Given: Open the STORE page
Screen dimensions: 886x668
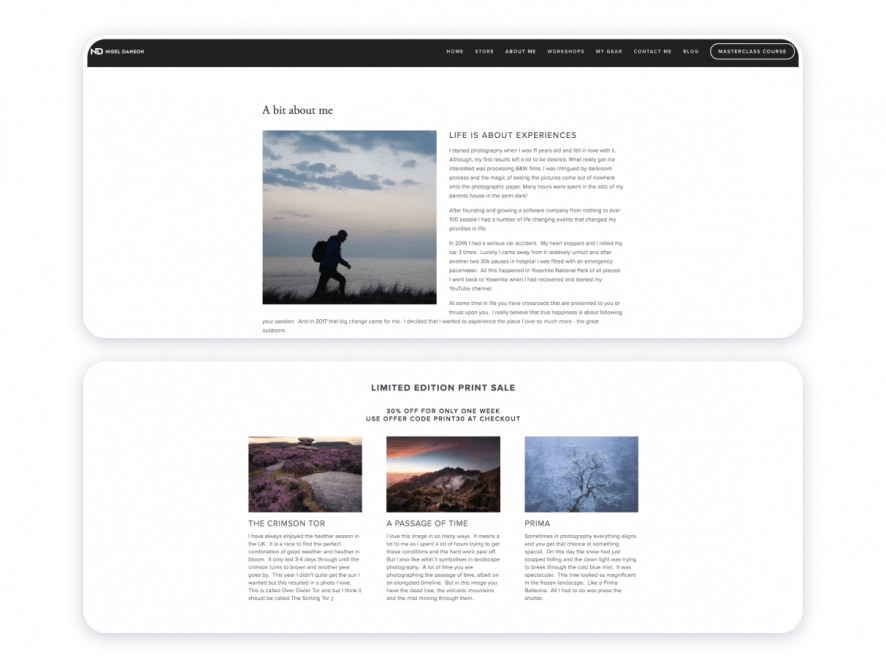Looking at the screenshot, I should pos(485,52).
